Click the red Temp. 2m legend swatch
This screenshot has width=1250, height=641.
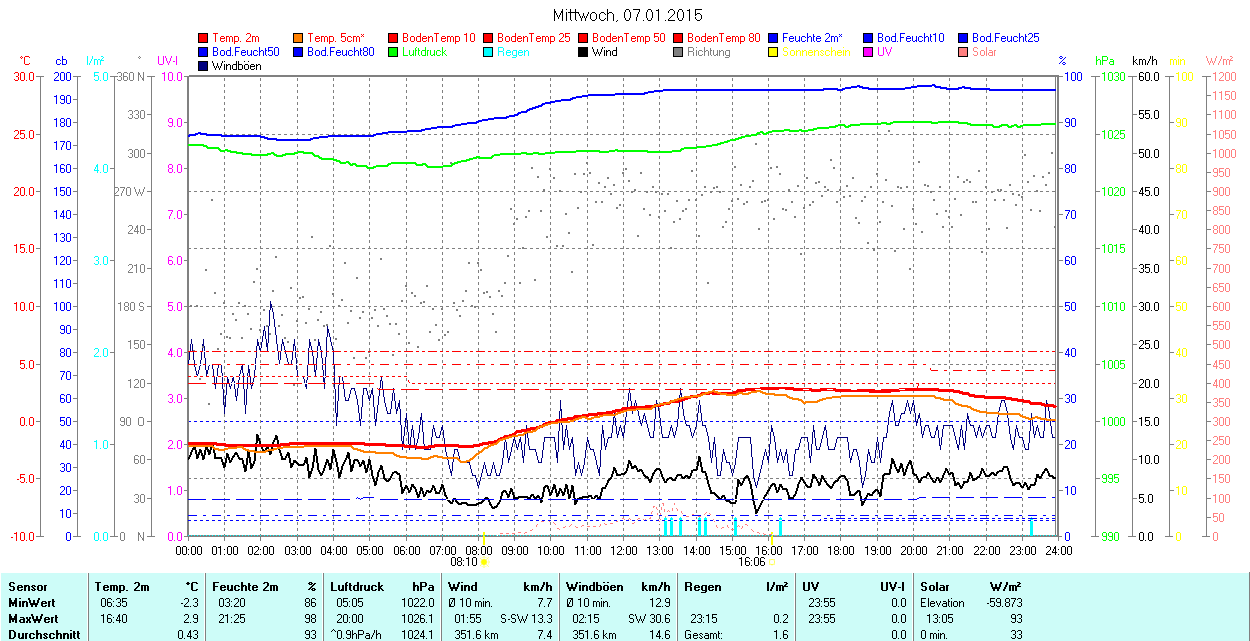(204, 38)
